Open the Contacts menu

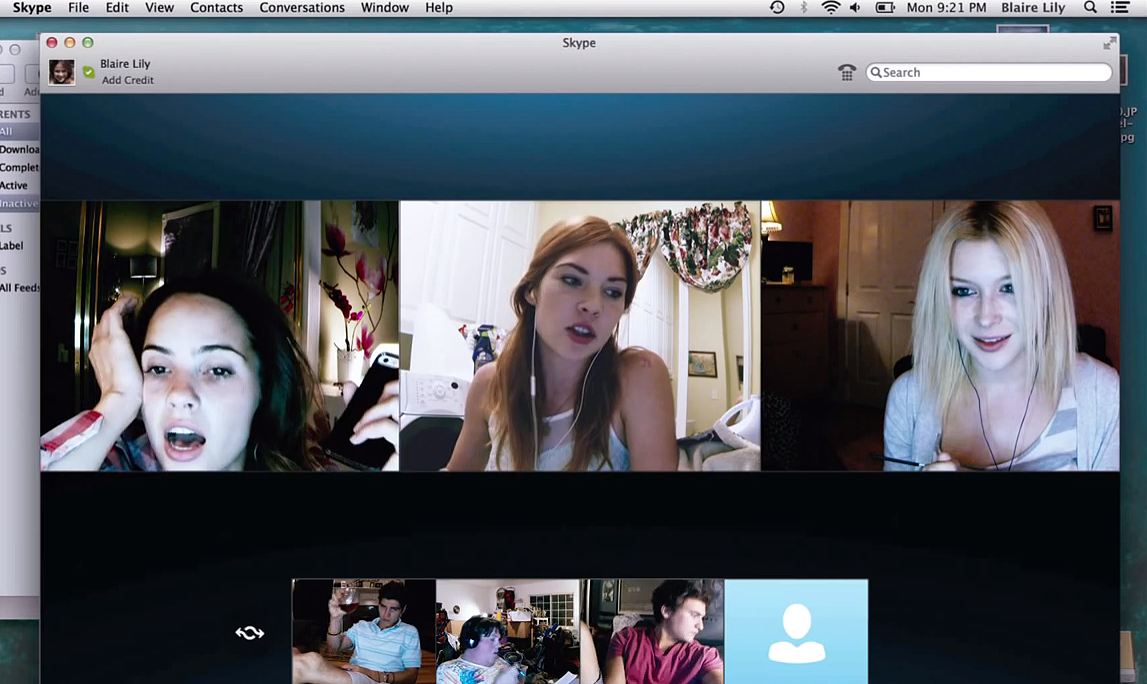pos(216,8)
